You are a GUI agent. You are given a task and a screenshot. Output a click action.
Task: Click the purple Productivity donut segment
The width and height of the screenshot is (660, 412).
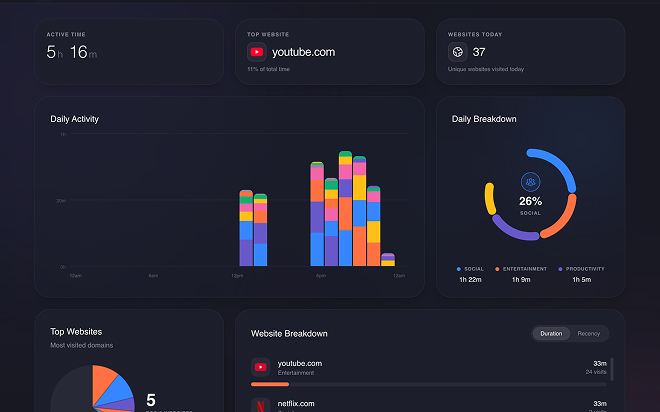click(x=511, y=232)
